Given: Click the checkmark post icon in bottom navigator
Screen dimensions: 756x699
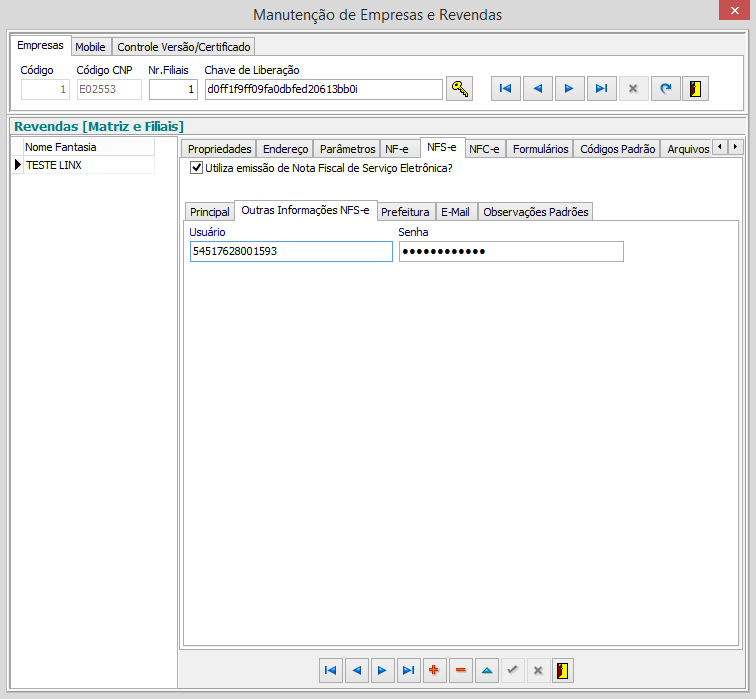Looking at the screenshot, I should tap(513, 671).
